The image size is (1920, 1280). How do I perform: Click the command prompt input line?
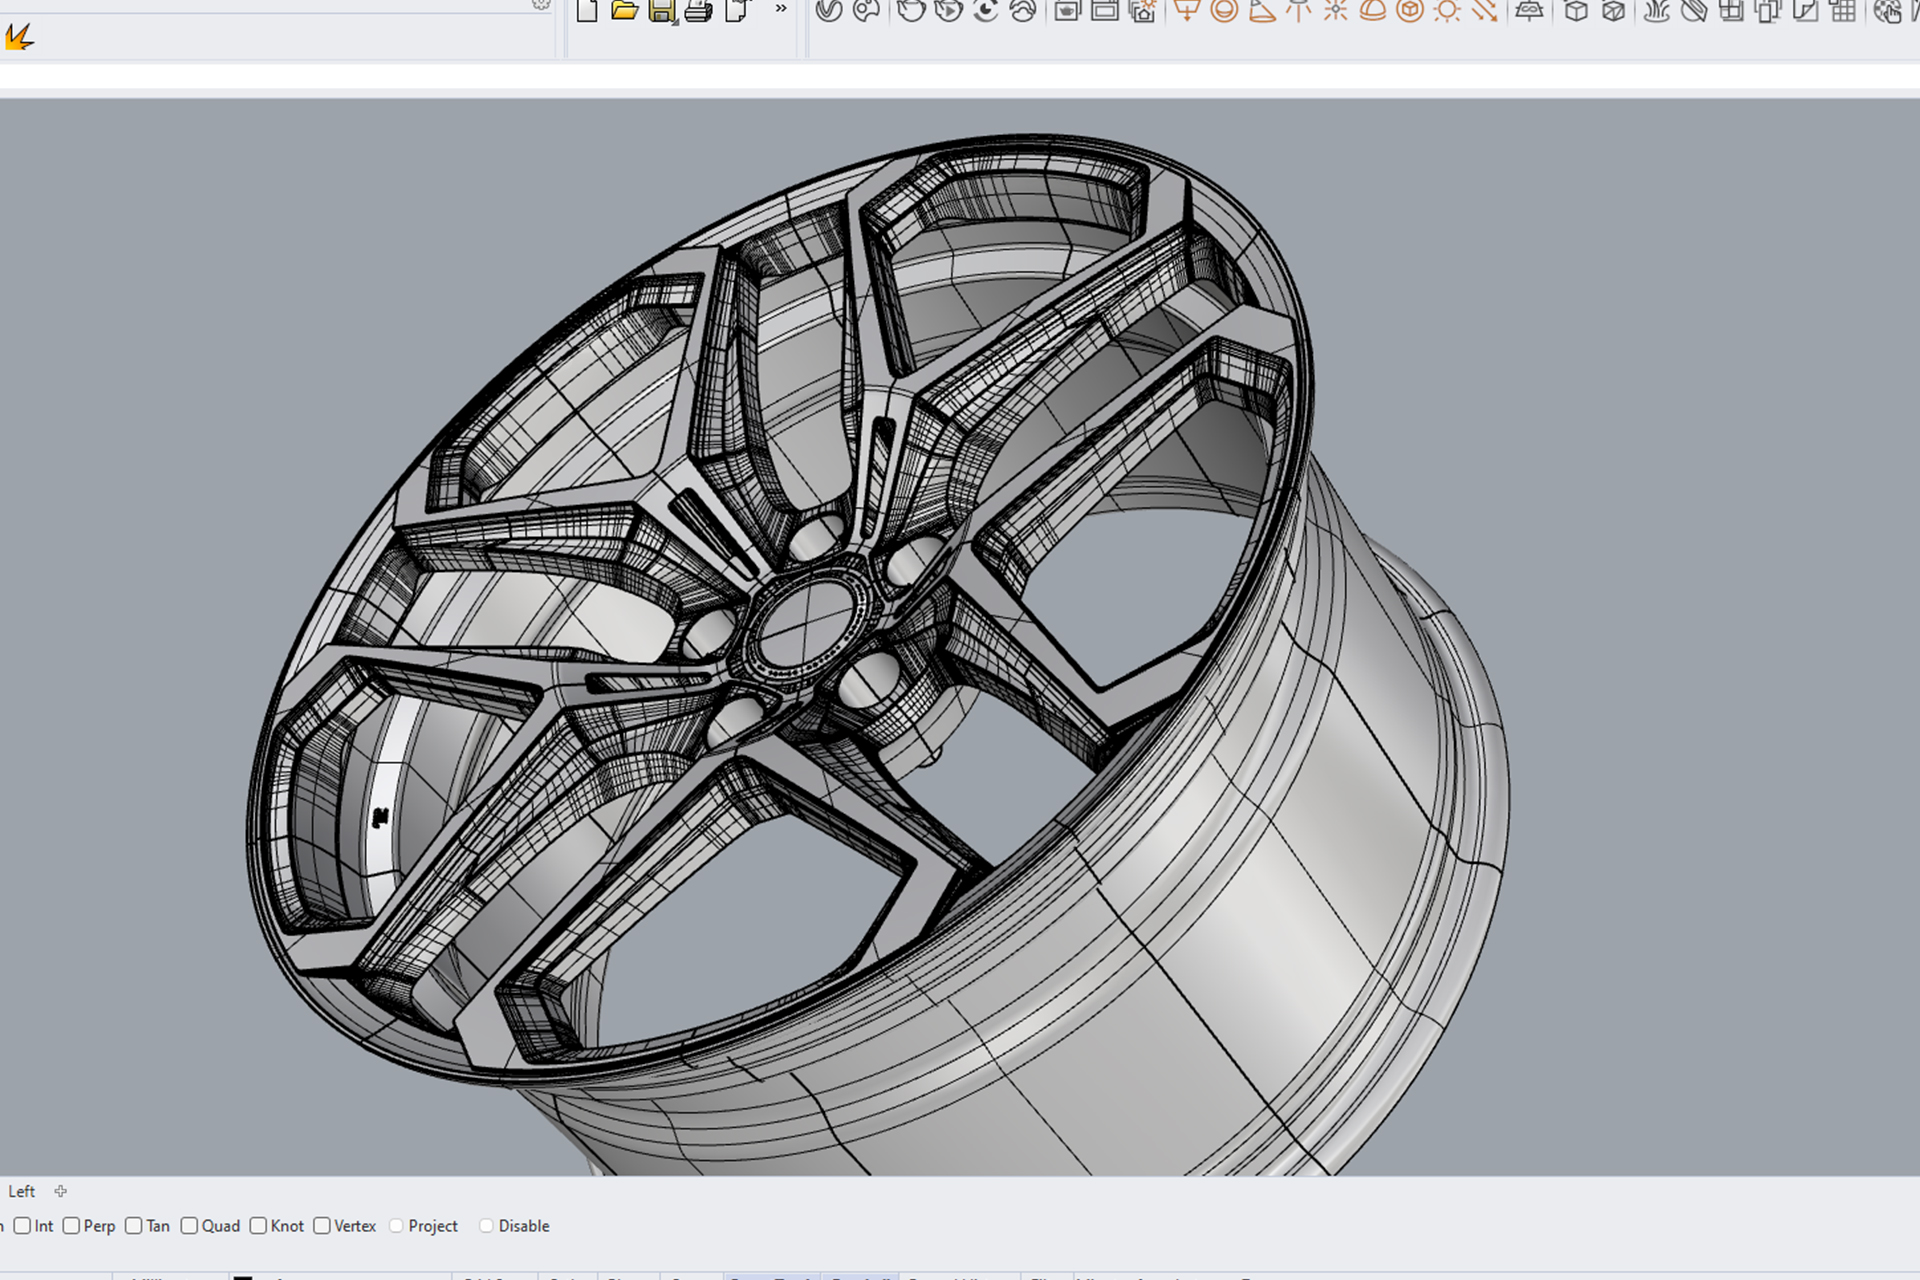point(960,77)
